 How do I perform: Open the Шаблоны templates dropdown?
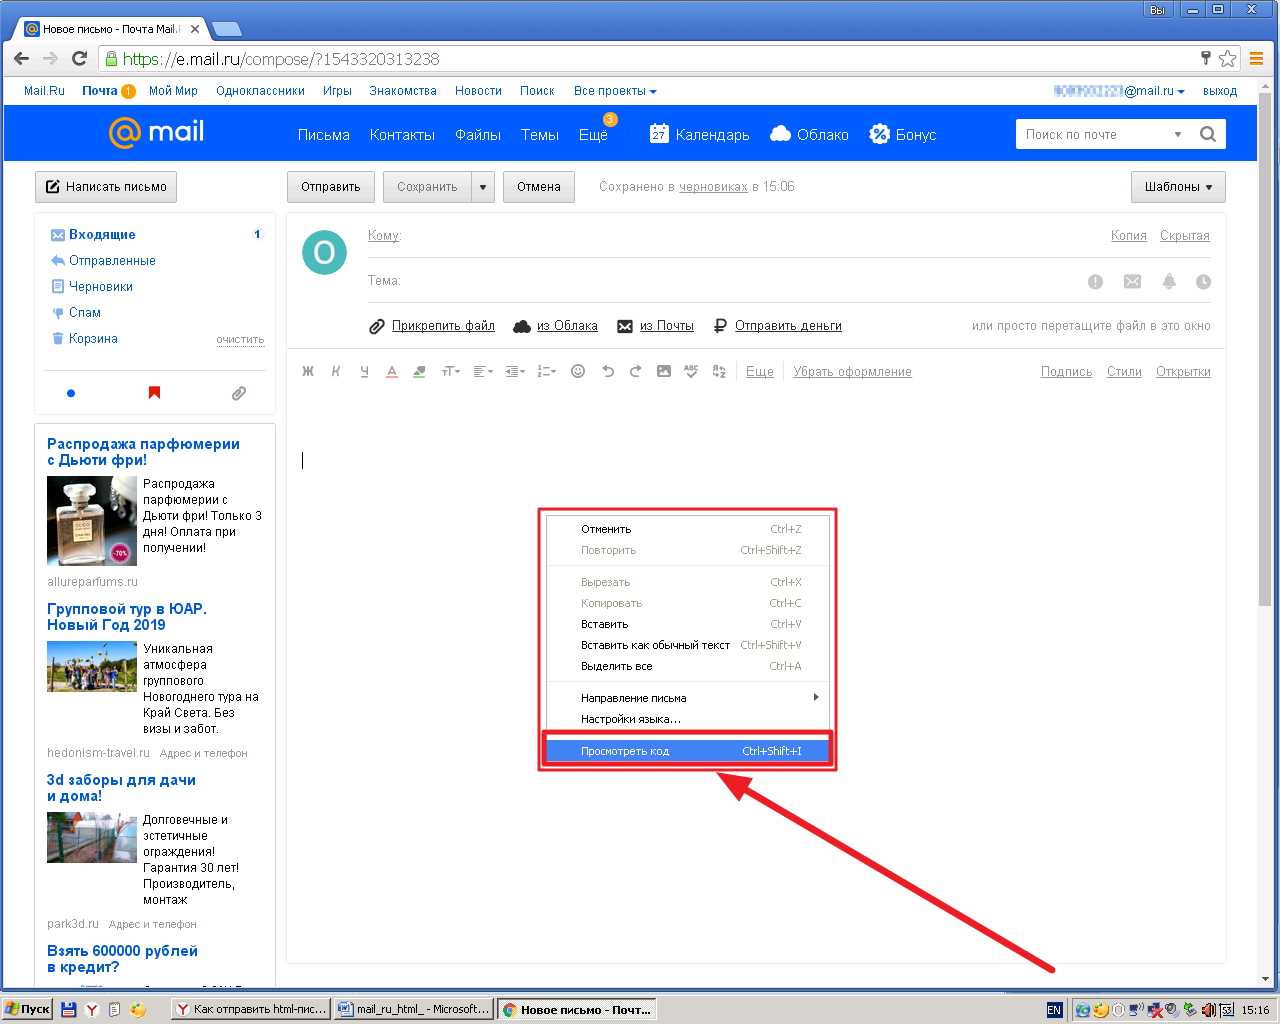[1178, 187]
